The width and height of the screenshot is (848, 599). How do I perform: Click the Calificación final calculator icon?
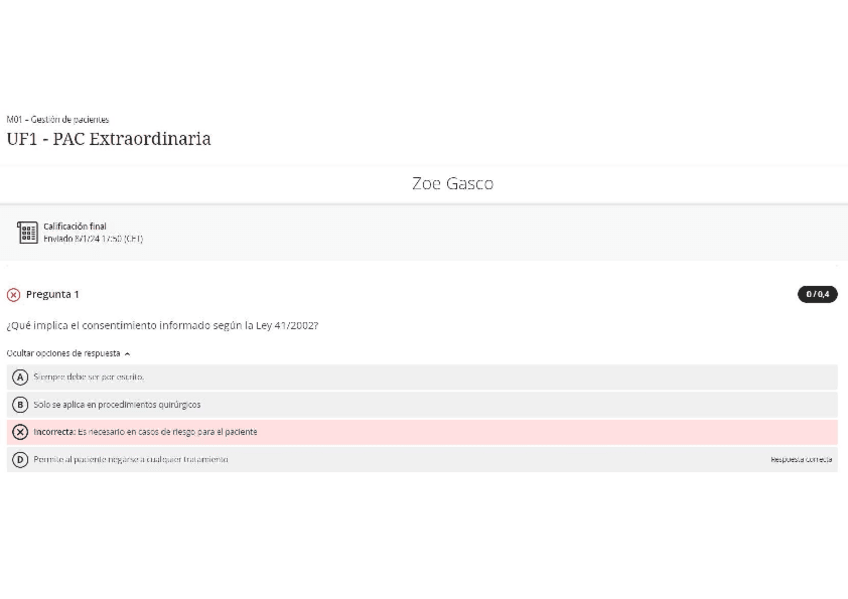(x=27, y=233)
